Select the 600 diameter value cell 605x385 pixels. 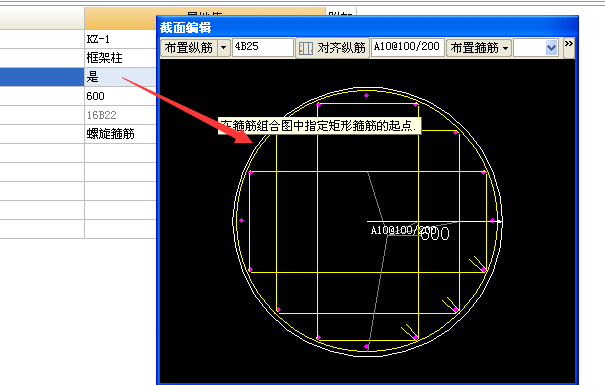120,96
